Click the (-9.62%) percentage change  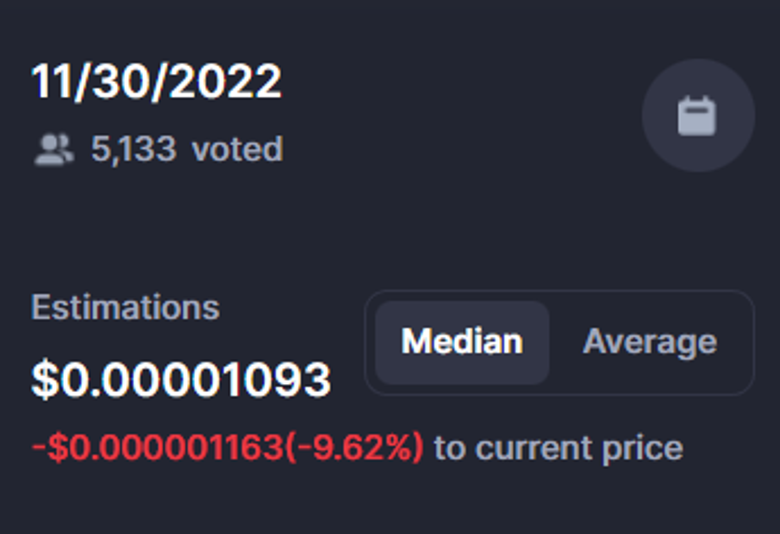click(355, 447)
